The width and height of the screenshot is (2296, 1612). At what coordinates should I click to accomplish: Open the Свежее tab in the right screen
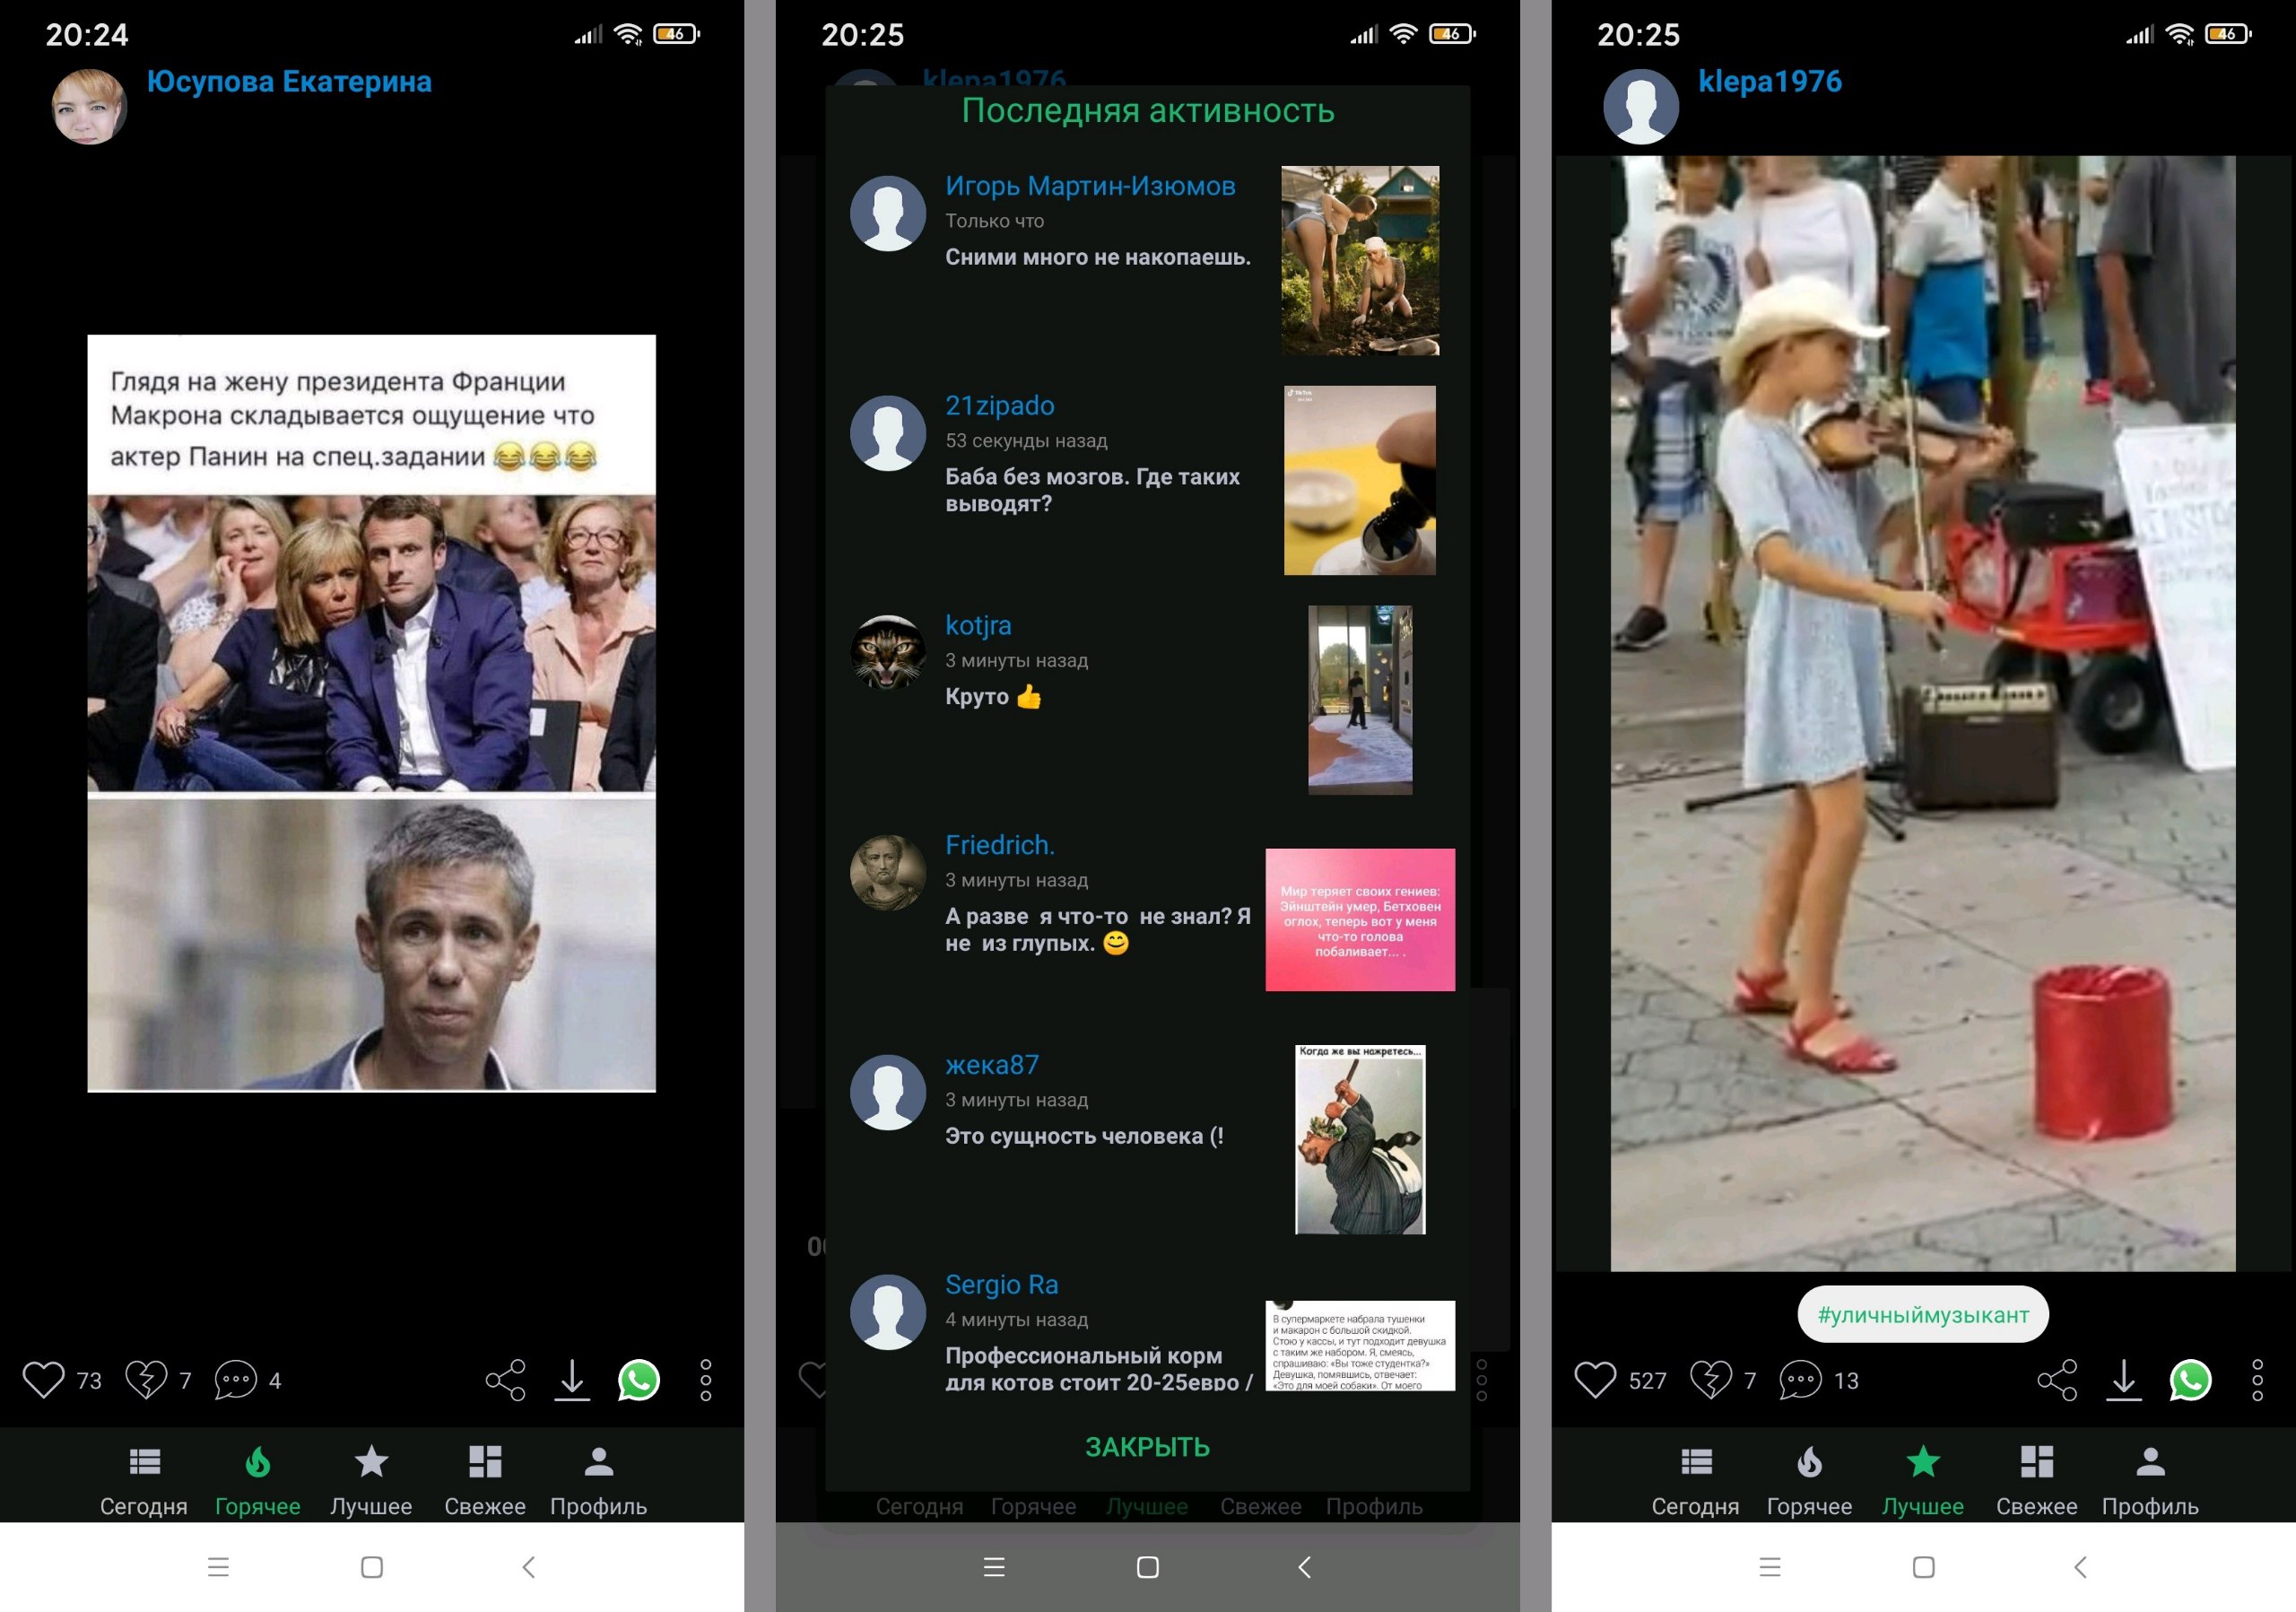click(2036, 1480)
